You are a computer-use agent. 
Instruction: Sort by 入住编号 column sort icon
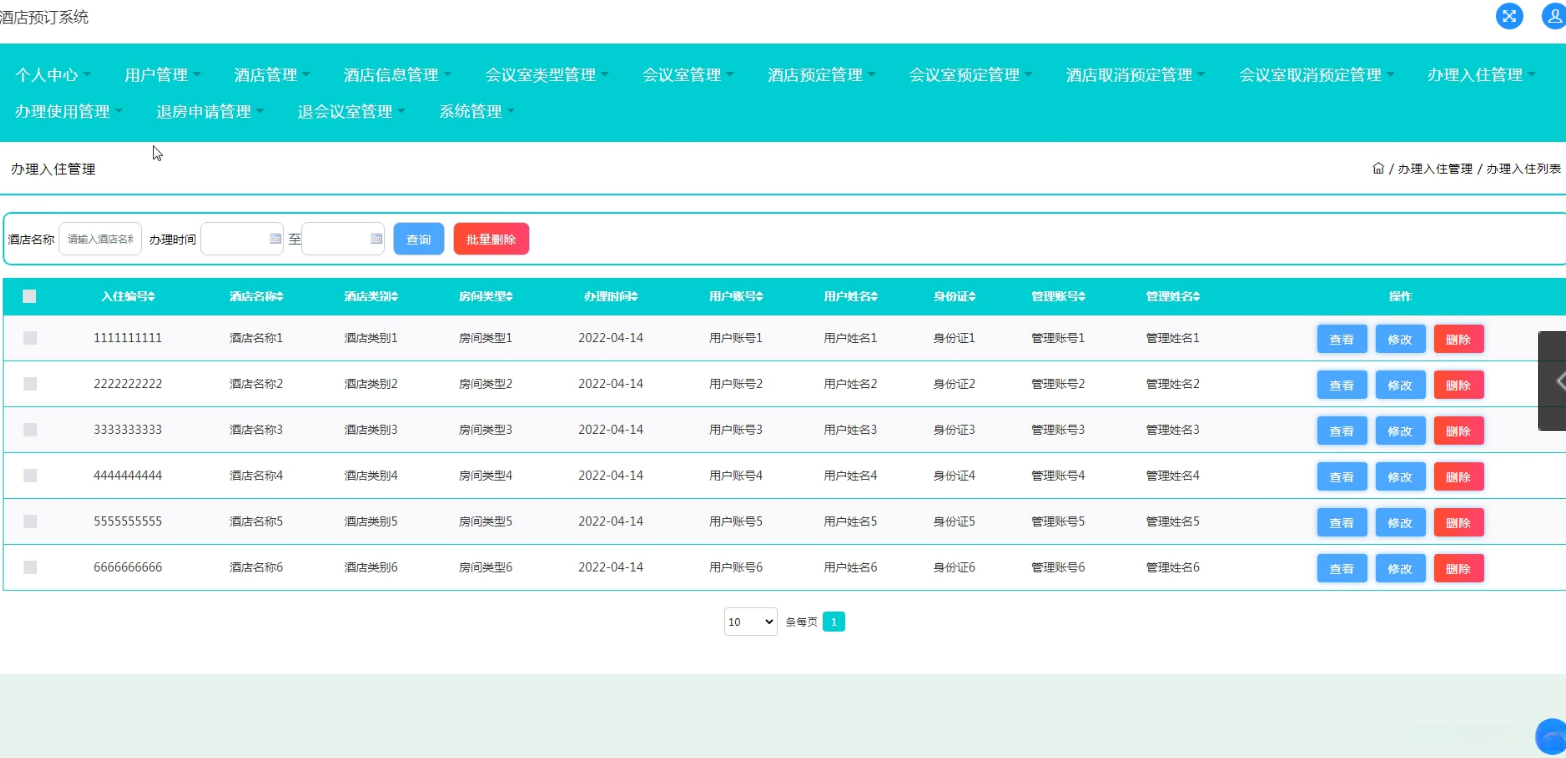coord(152,297)
